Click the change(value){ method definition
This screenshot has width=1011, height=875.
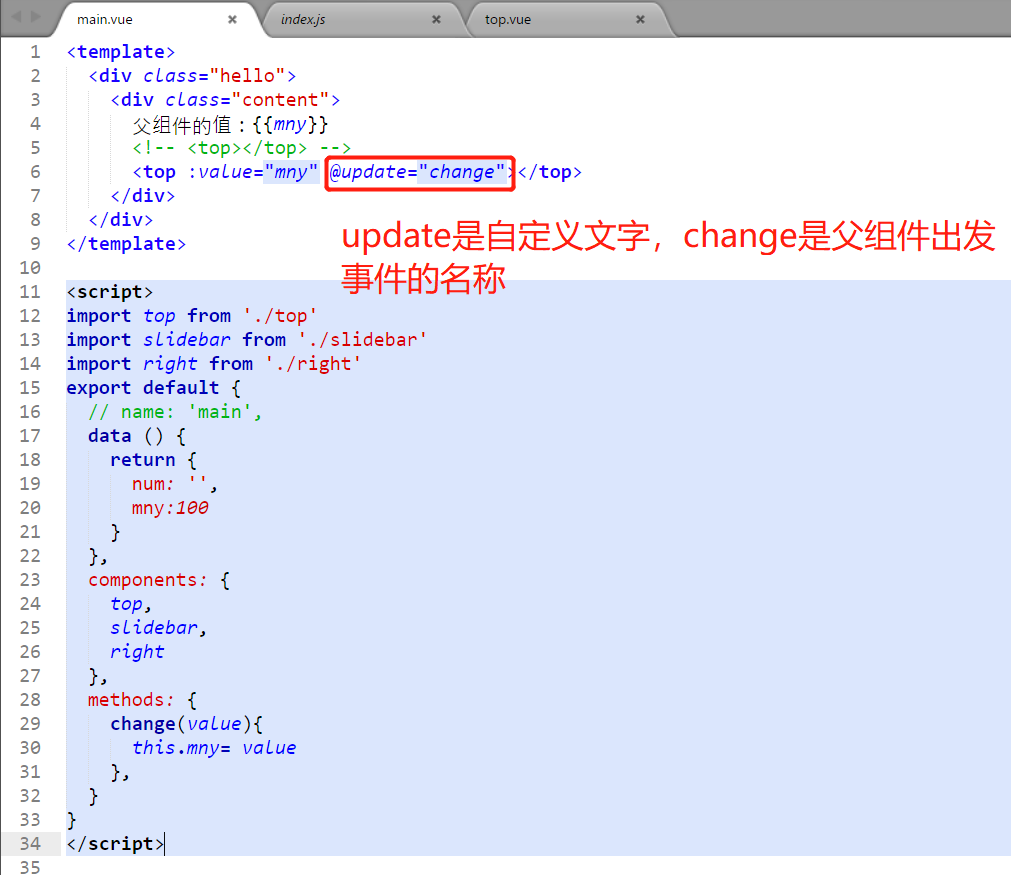[186, 723]
